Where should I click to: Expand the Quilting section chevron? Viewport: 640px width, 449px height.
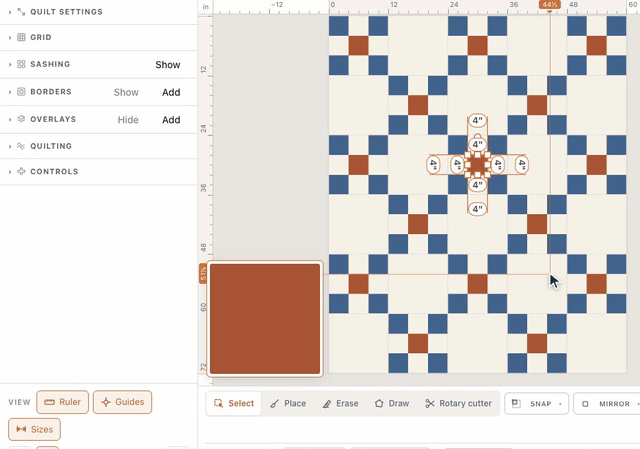click(x=10, y=146)
